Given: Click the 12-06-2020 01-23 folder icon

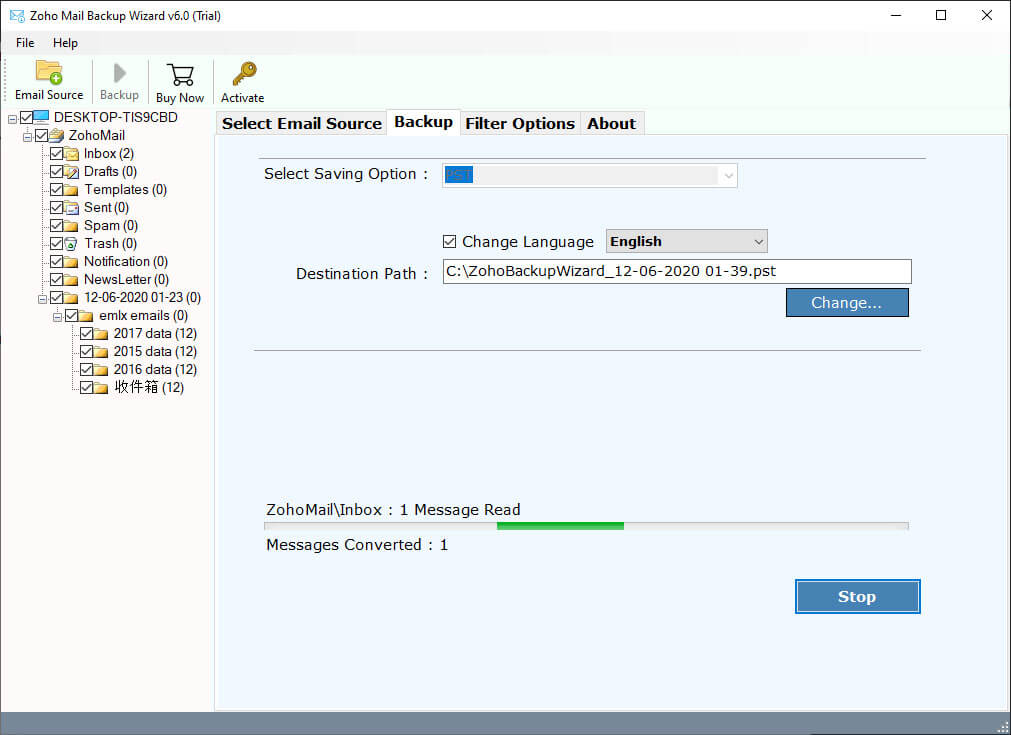Looking at the screenshot, I should (72, 298).
